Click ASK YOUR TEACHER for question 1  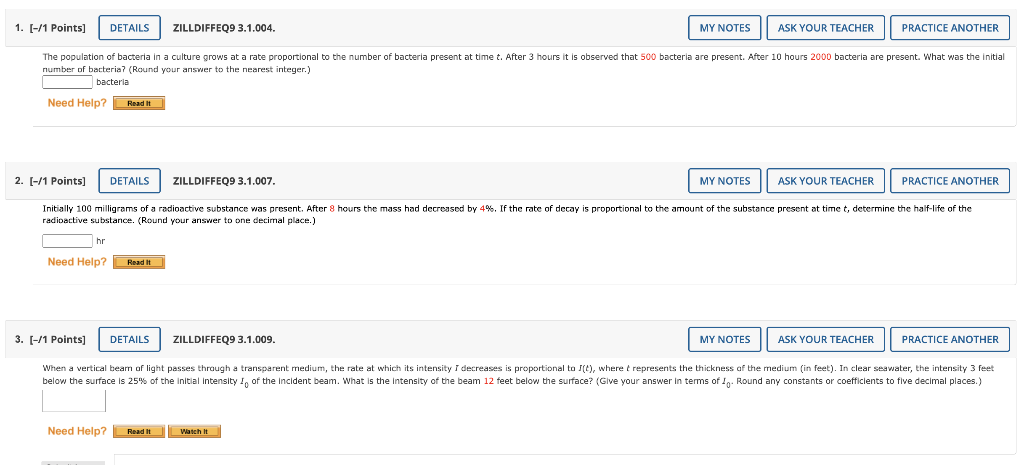[825, 28]
